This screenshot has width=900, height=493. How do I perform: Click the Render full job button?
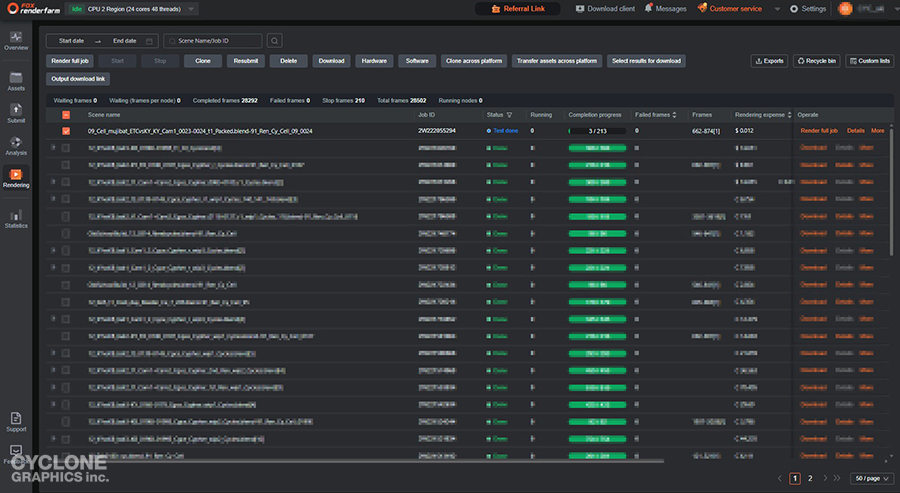tap(69, 61)
